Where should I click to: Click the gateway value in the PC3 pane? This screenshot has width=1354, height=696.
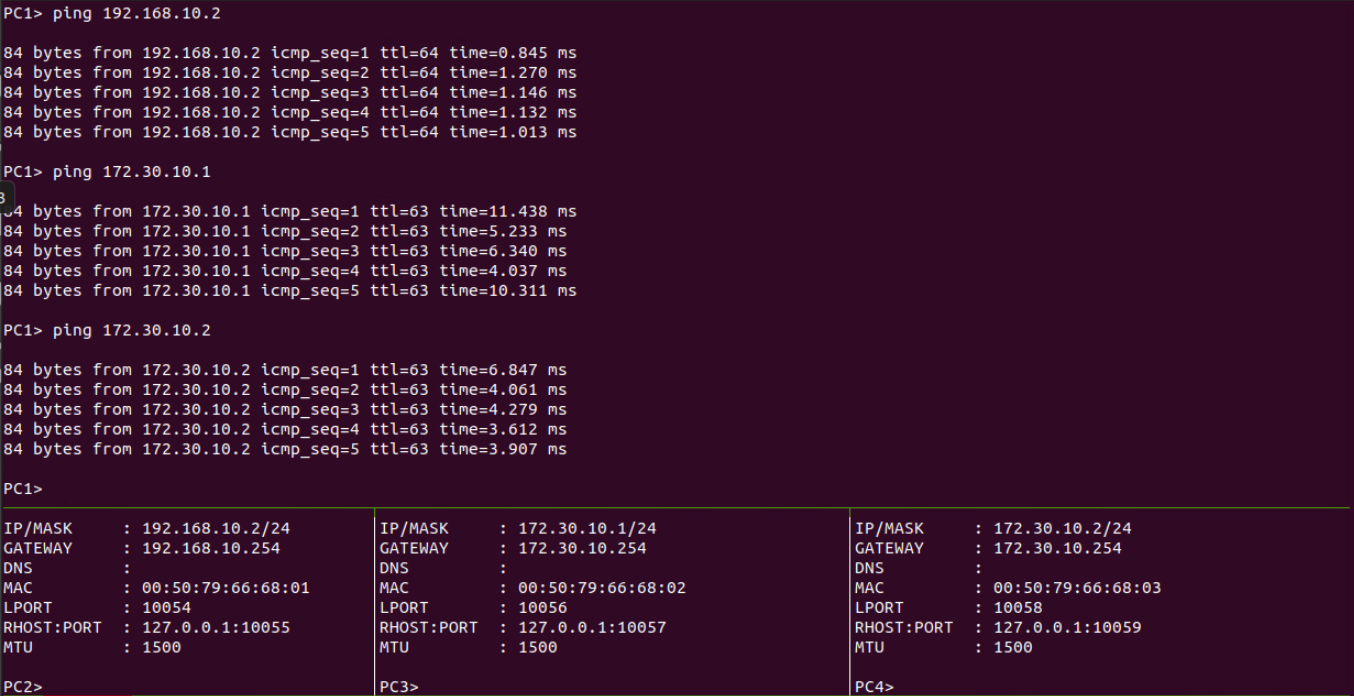[582, 548]
